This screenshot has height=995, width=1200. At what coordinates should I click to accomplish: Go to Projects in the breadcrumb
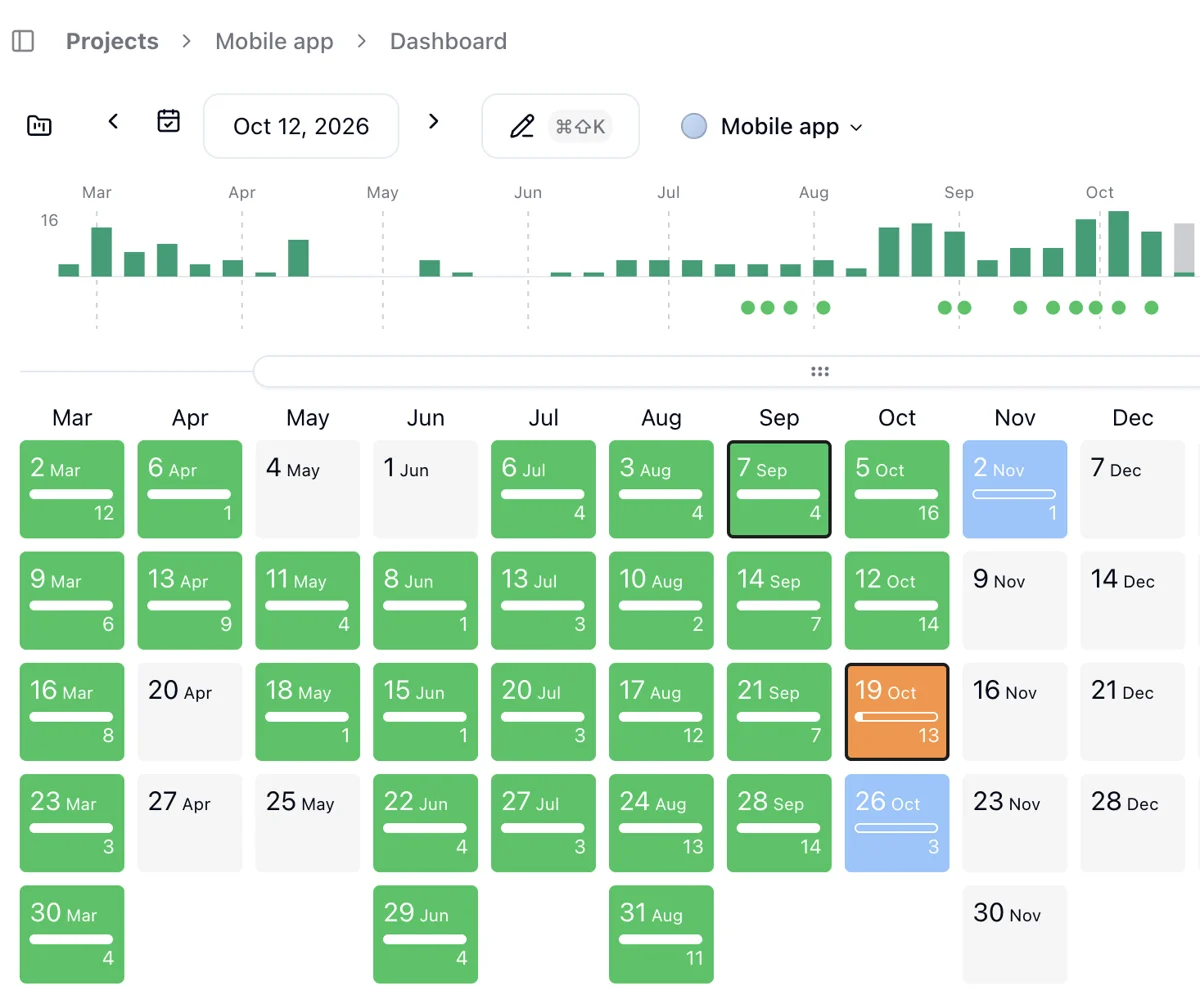click(112, 41)
